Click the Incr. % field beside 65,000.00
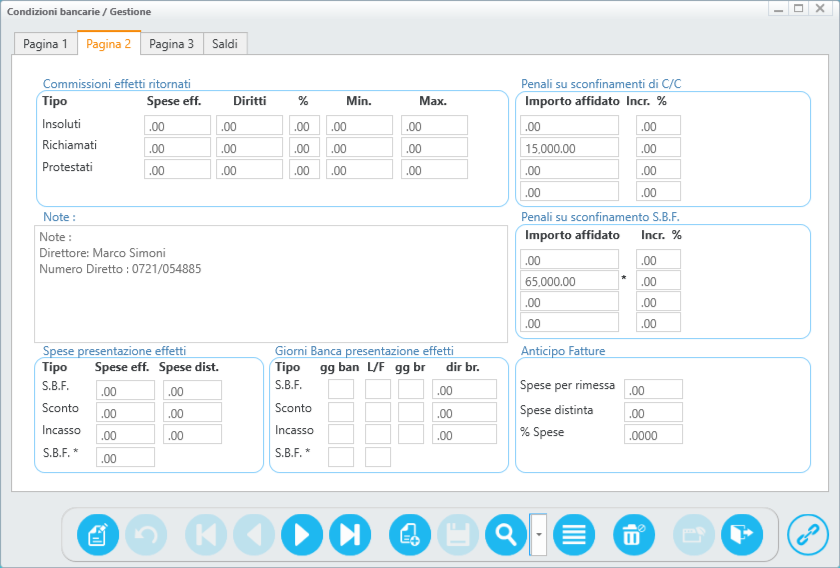 [658, 280]
